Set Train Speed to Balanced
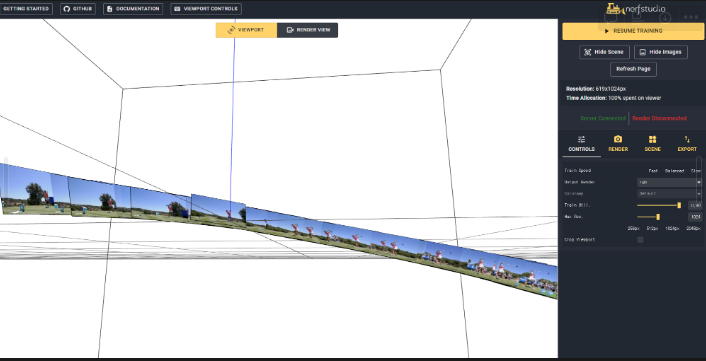The height and width of the screenshot is (361, 706). pos(674,171)
